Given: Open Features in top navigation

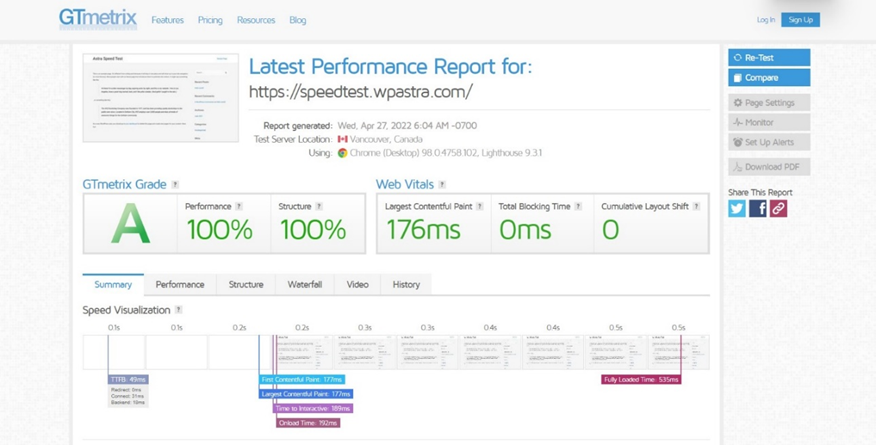Looking at the screenshot, I should [168, 20].
